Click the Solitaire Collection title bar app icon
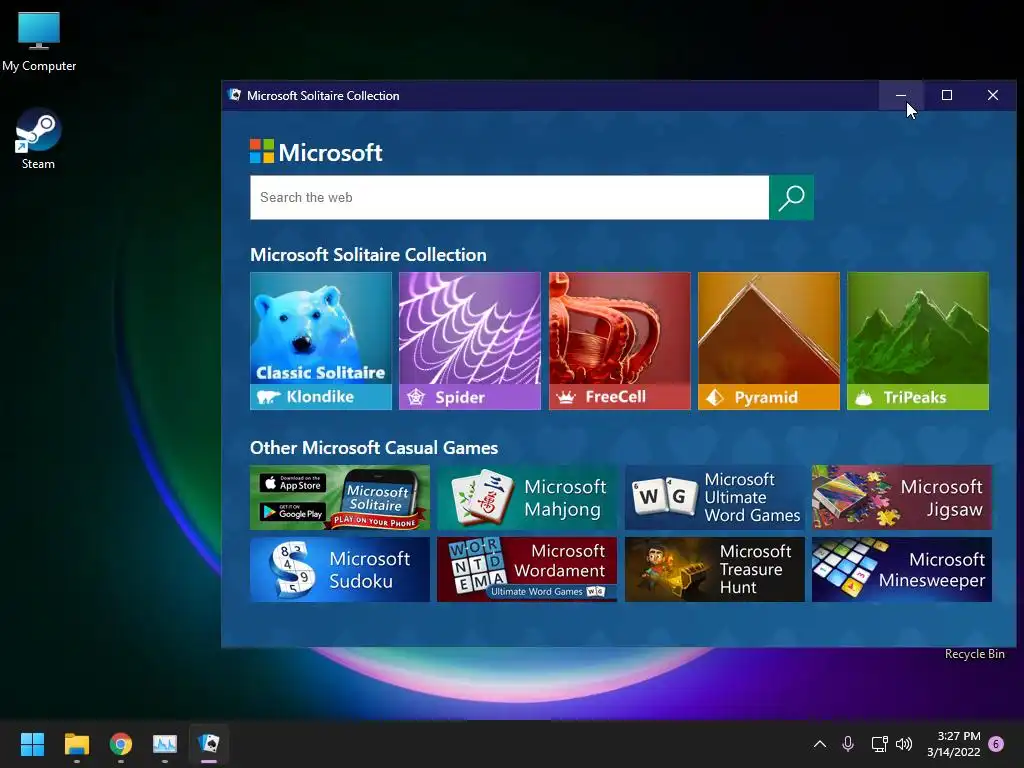This screenshot has height=768, width=1024. [235, 95]
